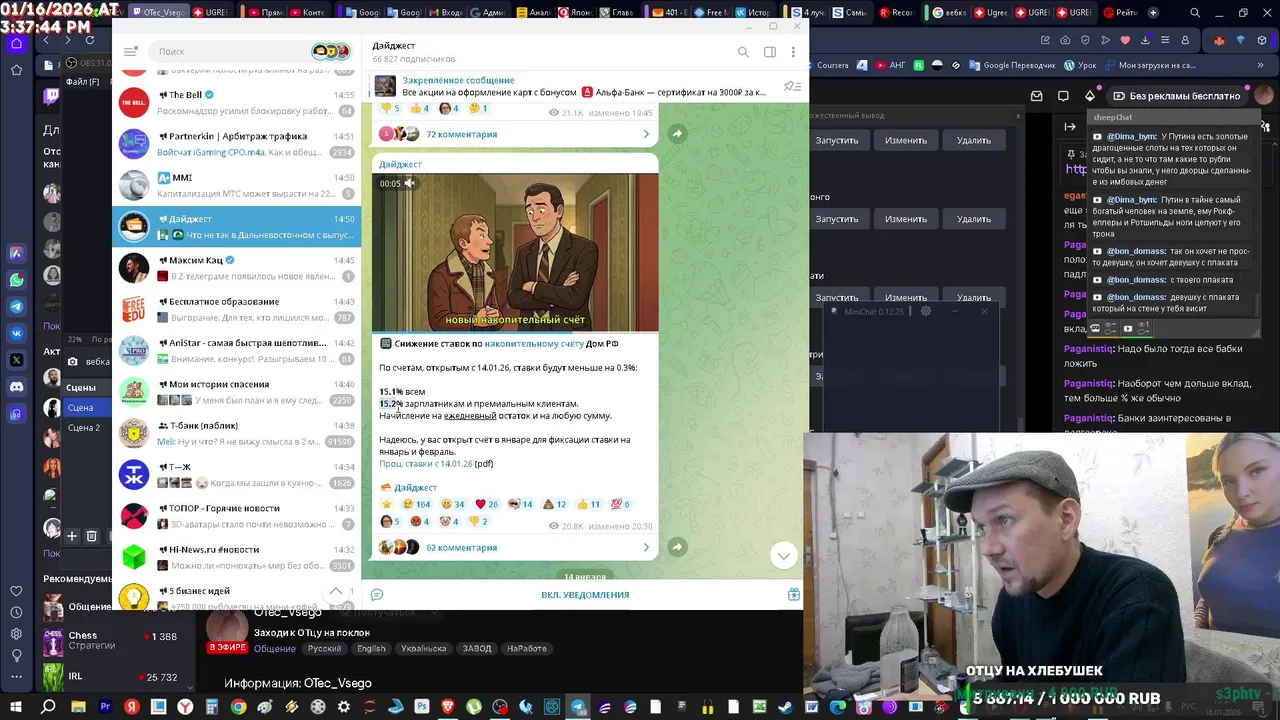The width and height of the screenshot is (1280, 720).
Task: Open Дайджест channel three-dot options menu
Action: 795,52
